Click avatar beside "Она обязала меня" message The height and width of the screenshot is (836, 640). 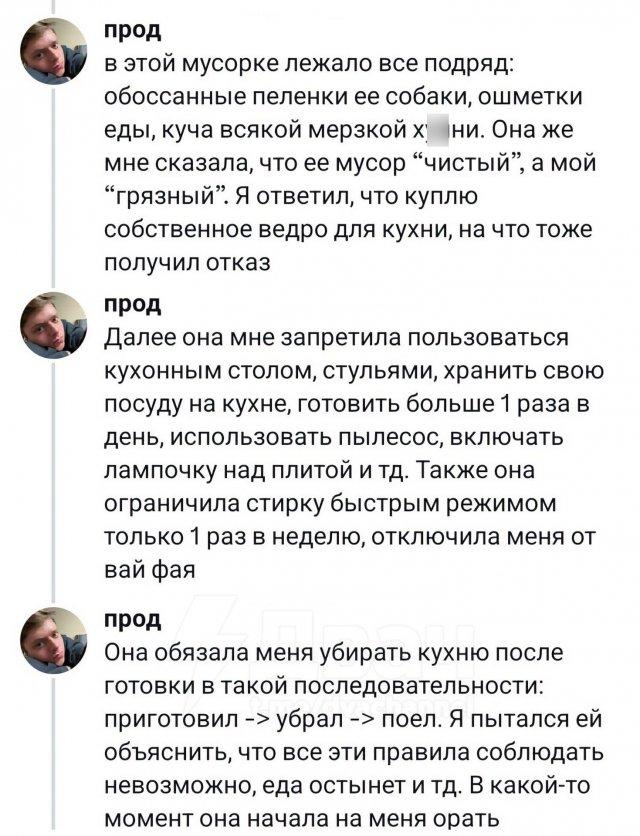tap(55, 641)
